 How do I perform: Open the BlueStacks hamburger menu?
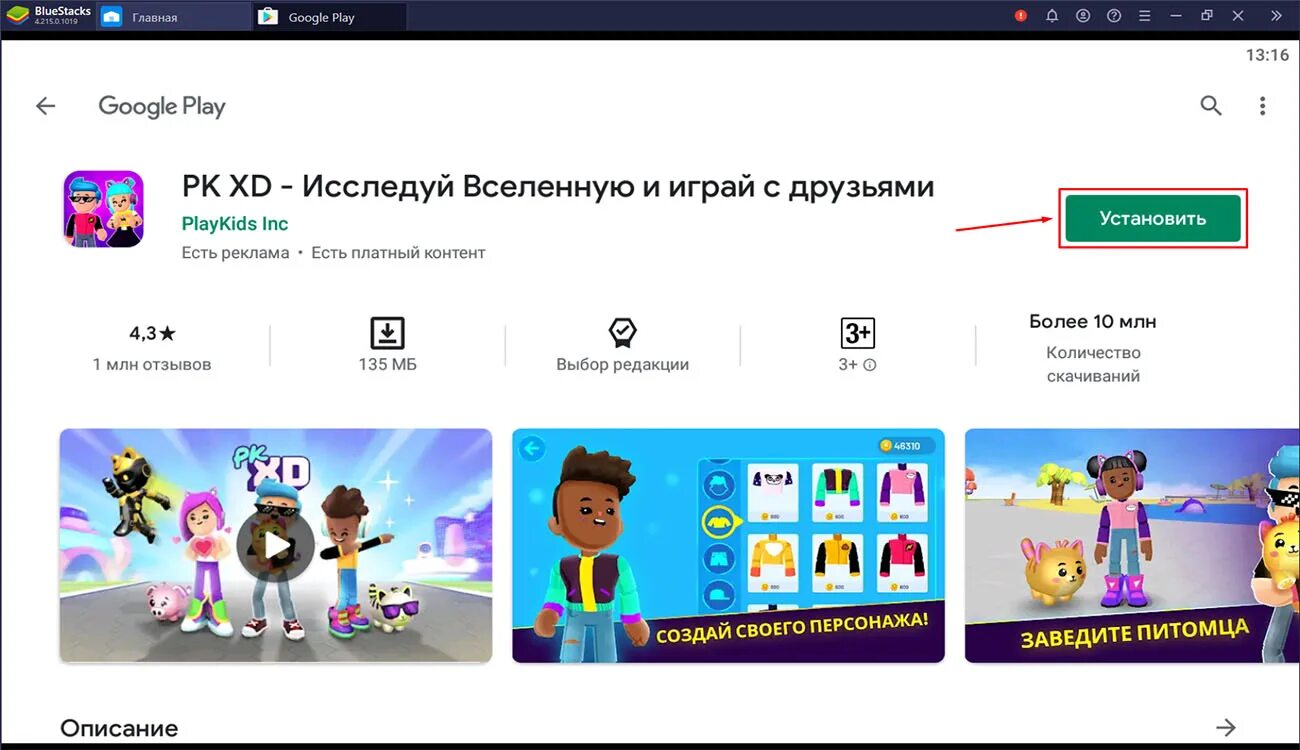point(1145,16)
